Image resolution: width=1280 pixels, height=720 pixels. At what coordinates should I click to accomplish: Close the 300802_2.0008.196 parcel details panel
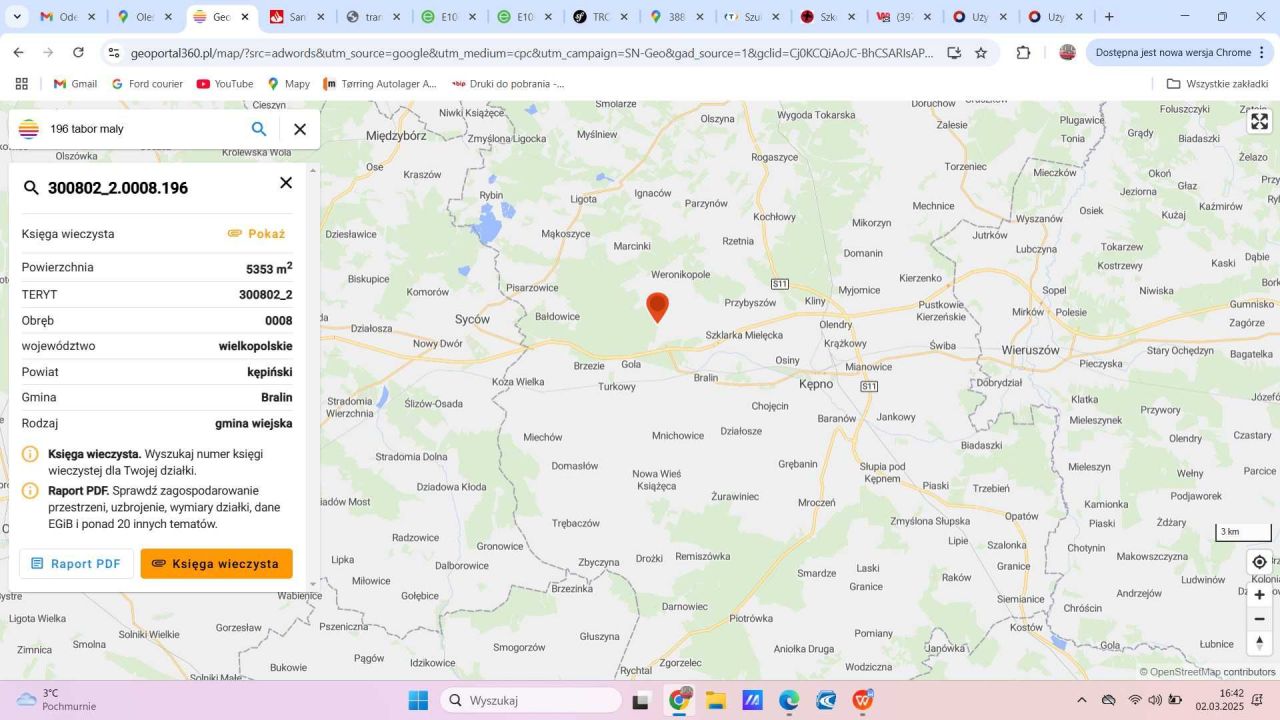[286, 182]
